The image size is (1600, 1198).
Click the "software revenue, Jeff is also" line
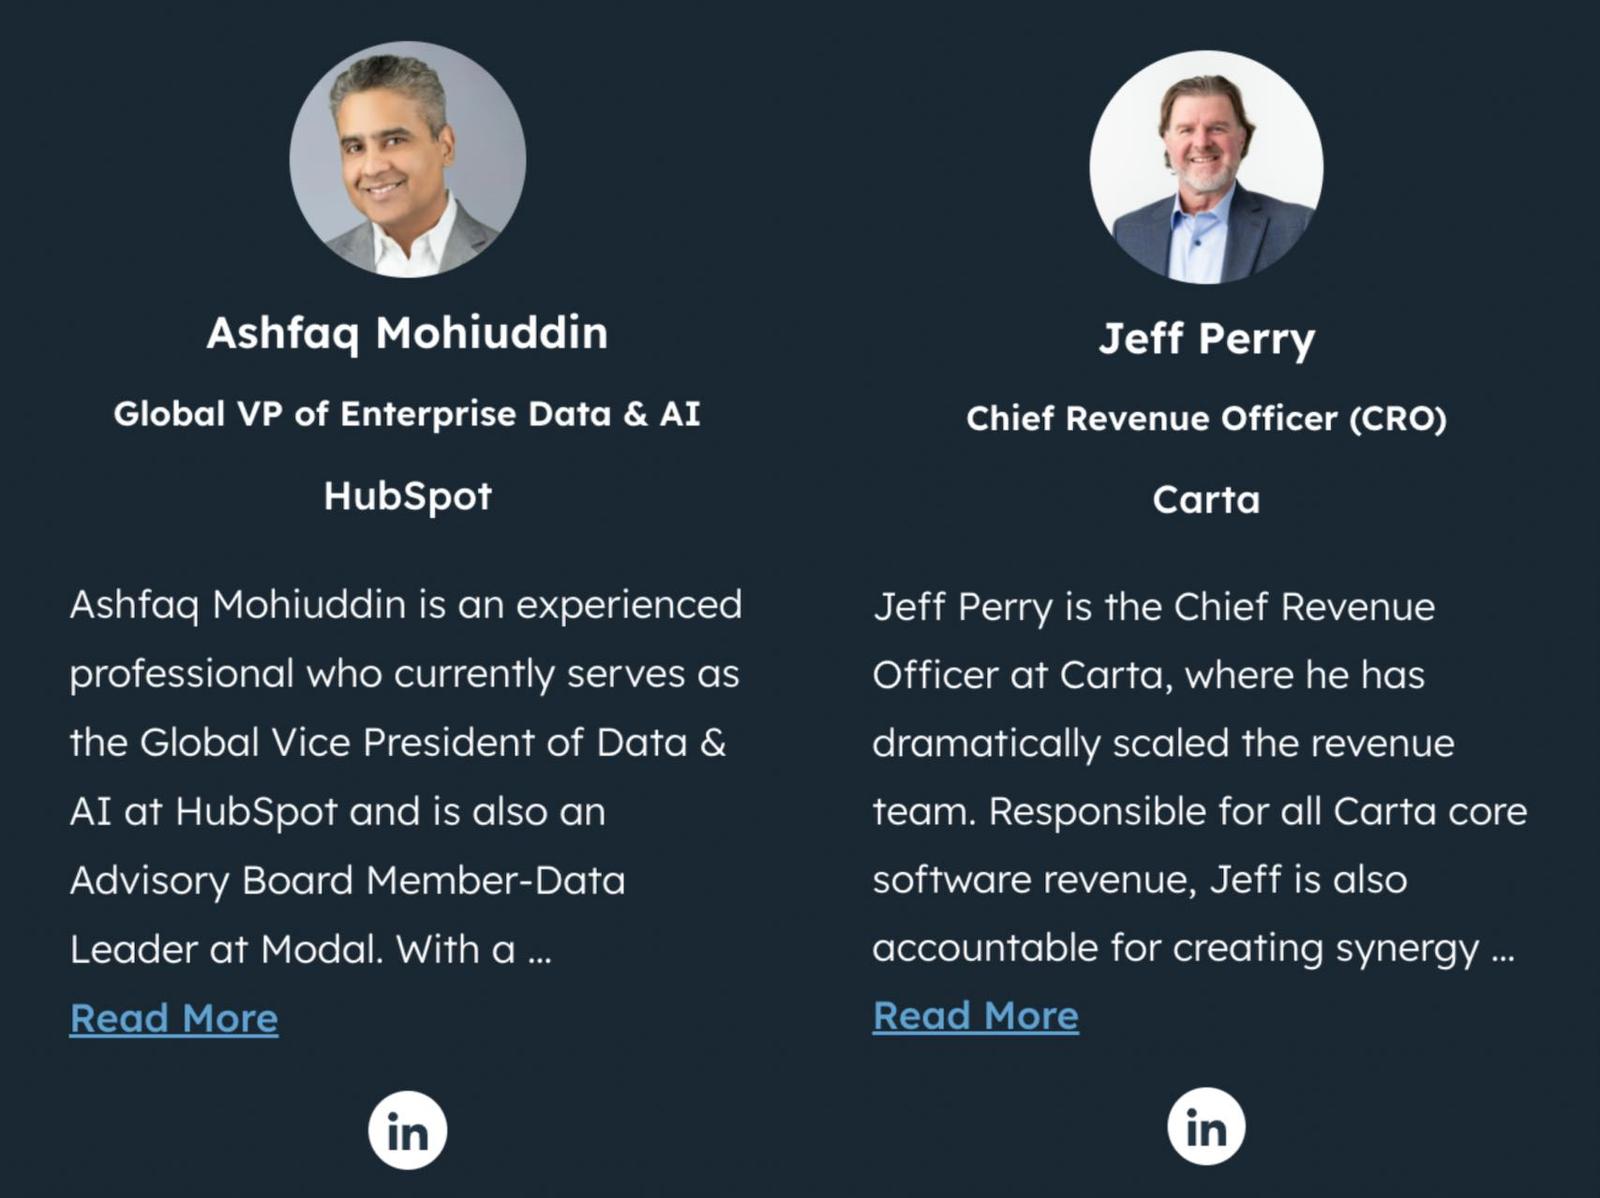coord(1139,880)
